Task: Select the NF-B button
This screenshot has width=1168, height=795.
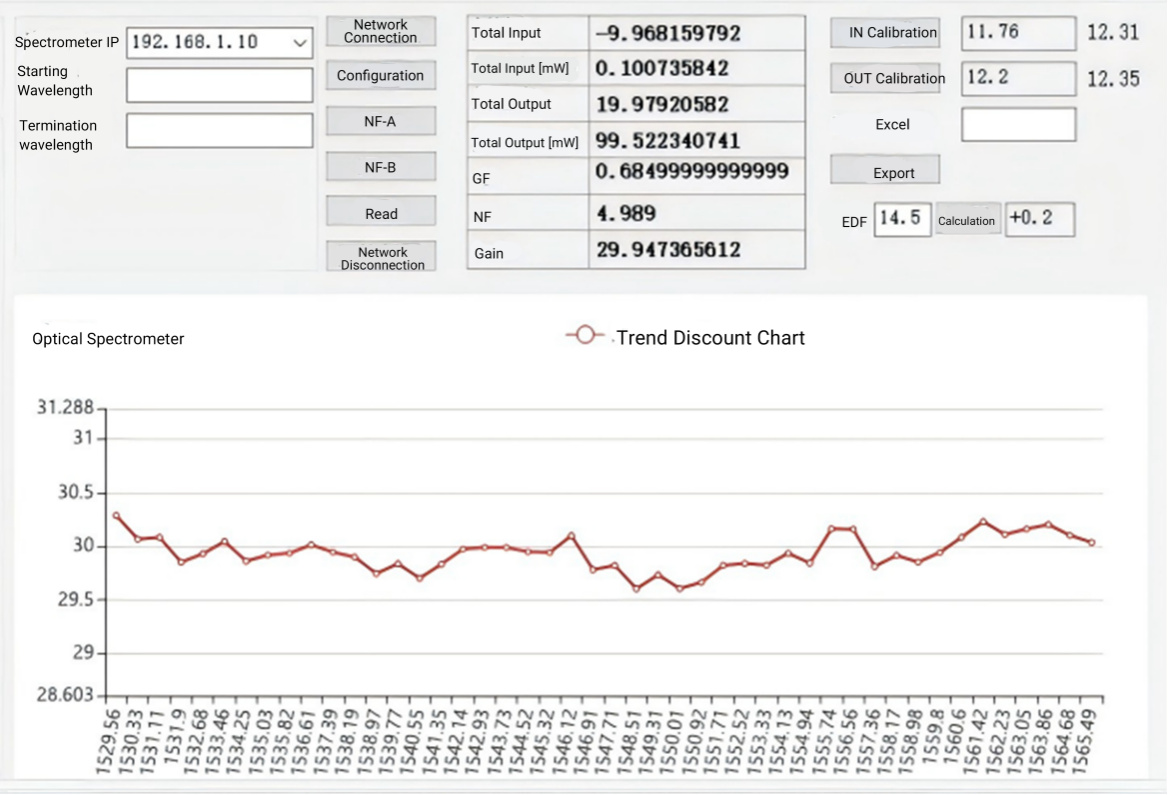Action: click(380, 167)
